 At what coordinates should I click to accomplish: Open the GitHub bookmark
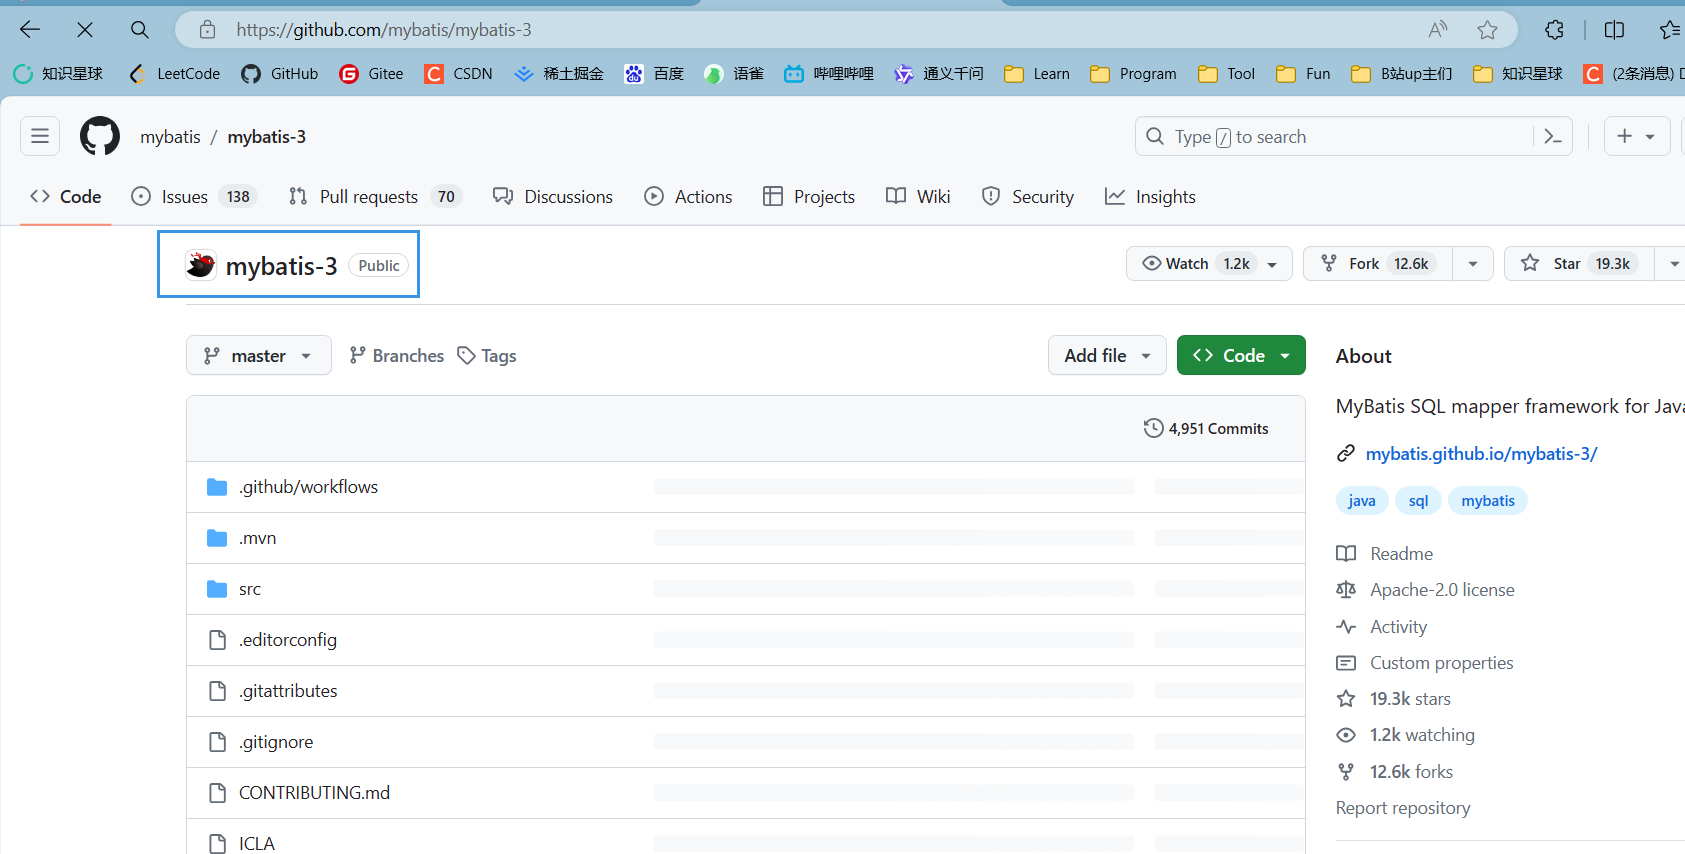pos(280,73)
